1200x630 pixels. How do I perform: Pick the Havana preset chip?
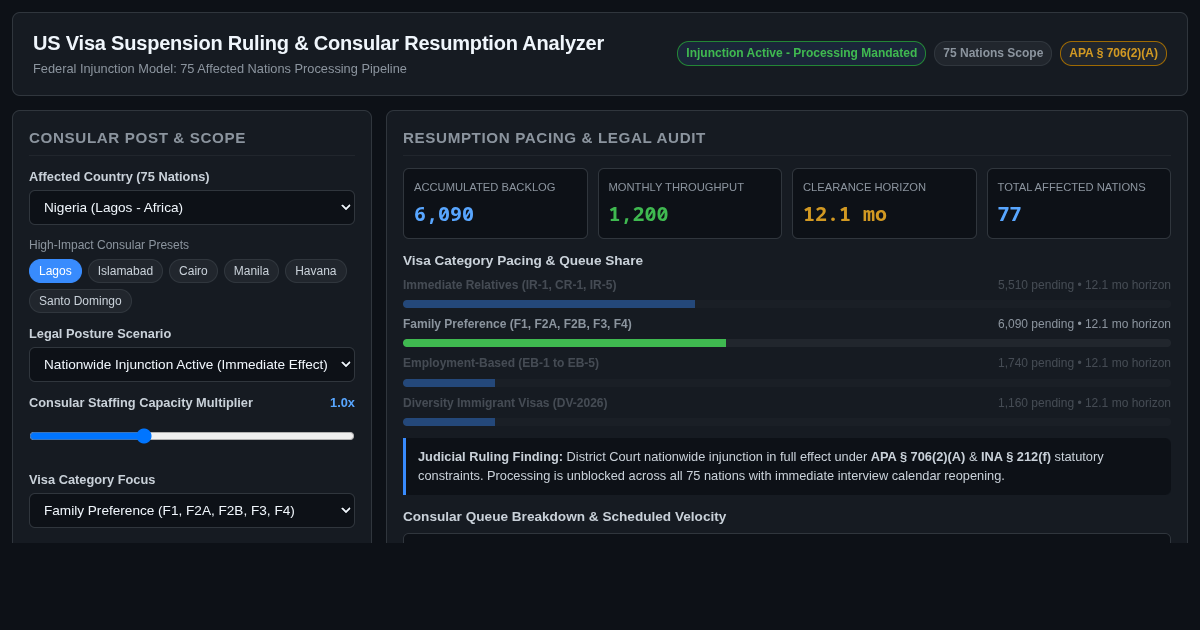[x=316, y=271]
